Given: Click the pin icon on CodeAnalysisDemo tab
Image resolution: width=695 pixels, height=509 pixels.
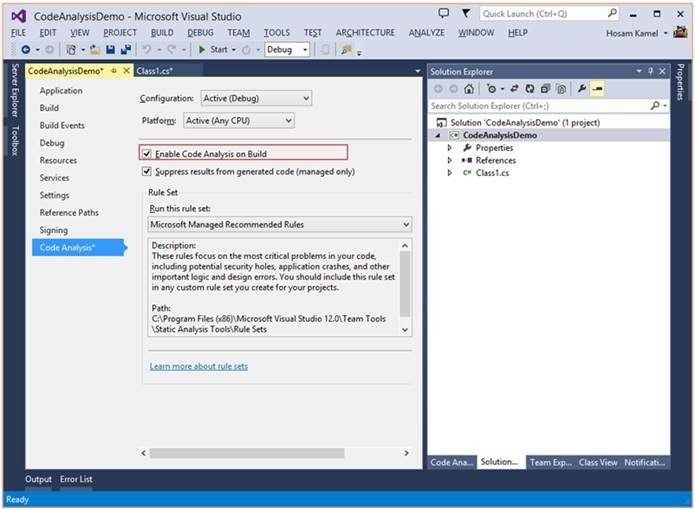Looking at the screenshot, I should 114,70.
